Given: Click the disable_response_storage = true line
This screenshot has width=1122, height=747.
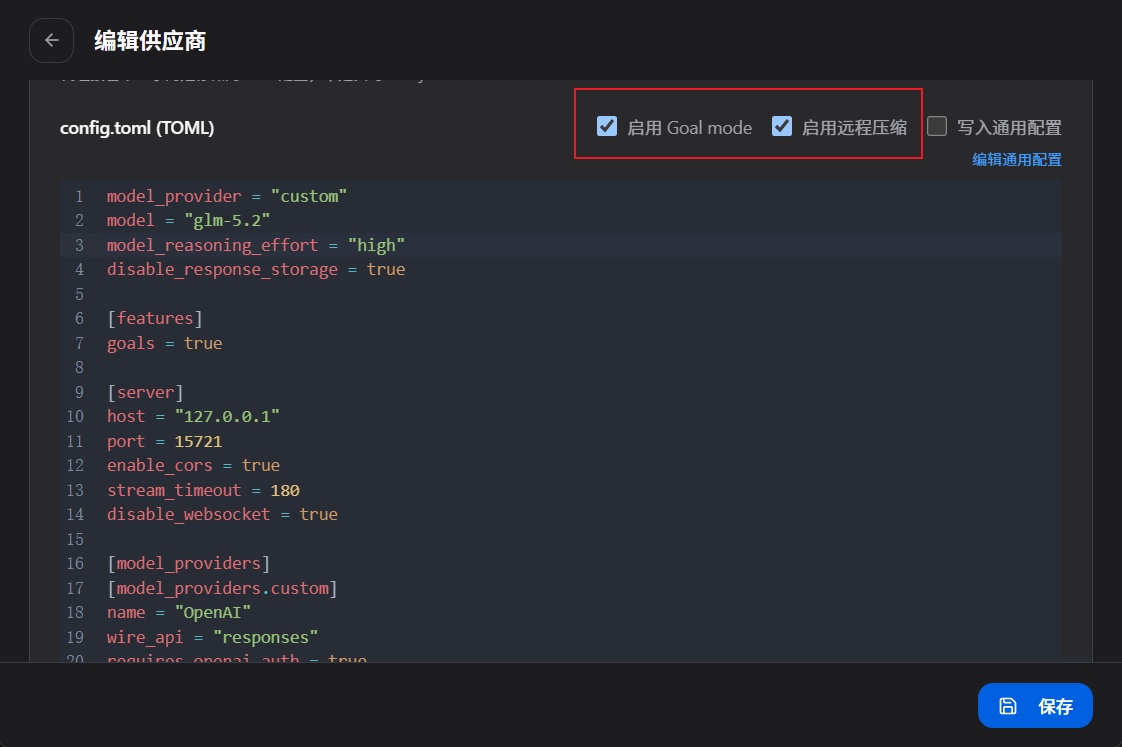Looking at the screenshot, I should [x=256, y=269].
